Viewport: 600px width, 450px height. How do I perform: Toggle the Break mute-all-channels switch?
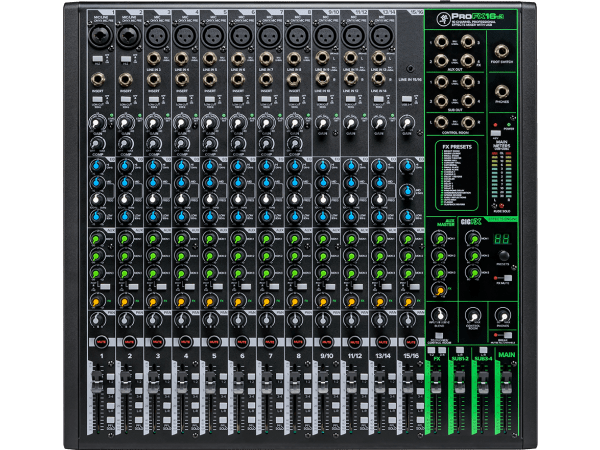[x=507, y=335]
